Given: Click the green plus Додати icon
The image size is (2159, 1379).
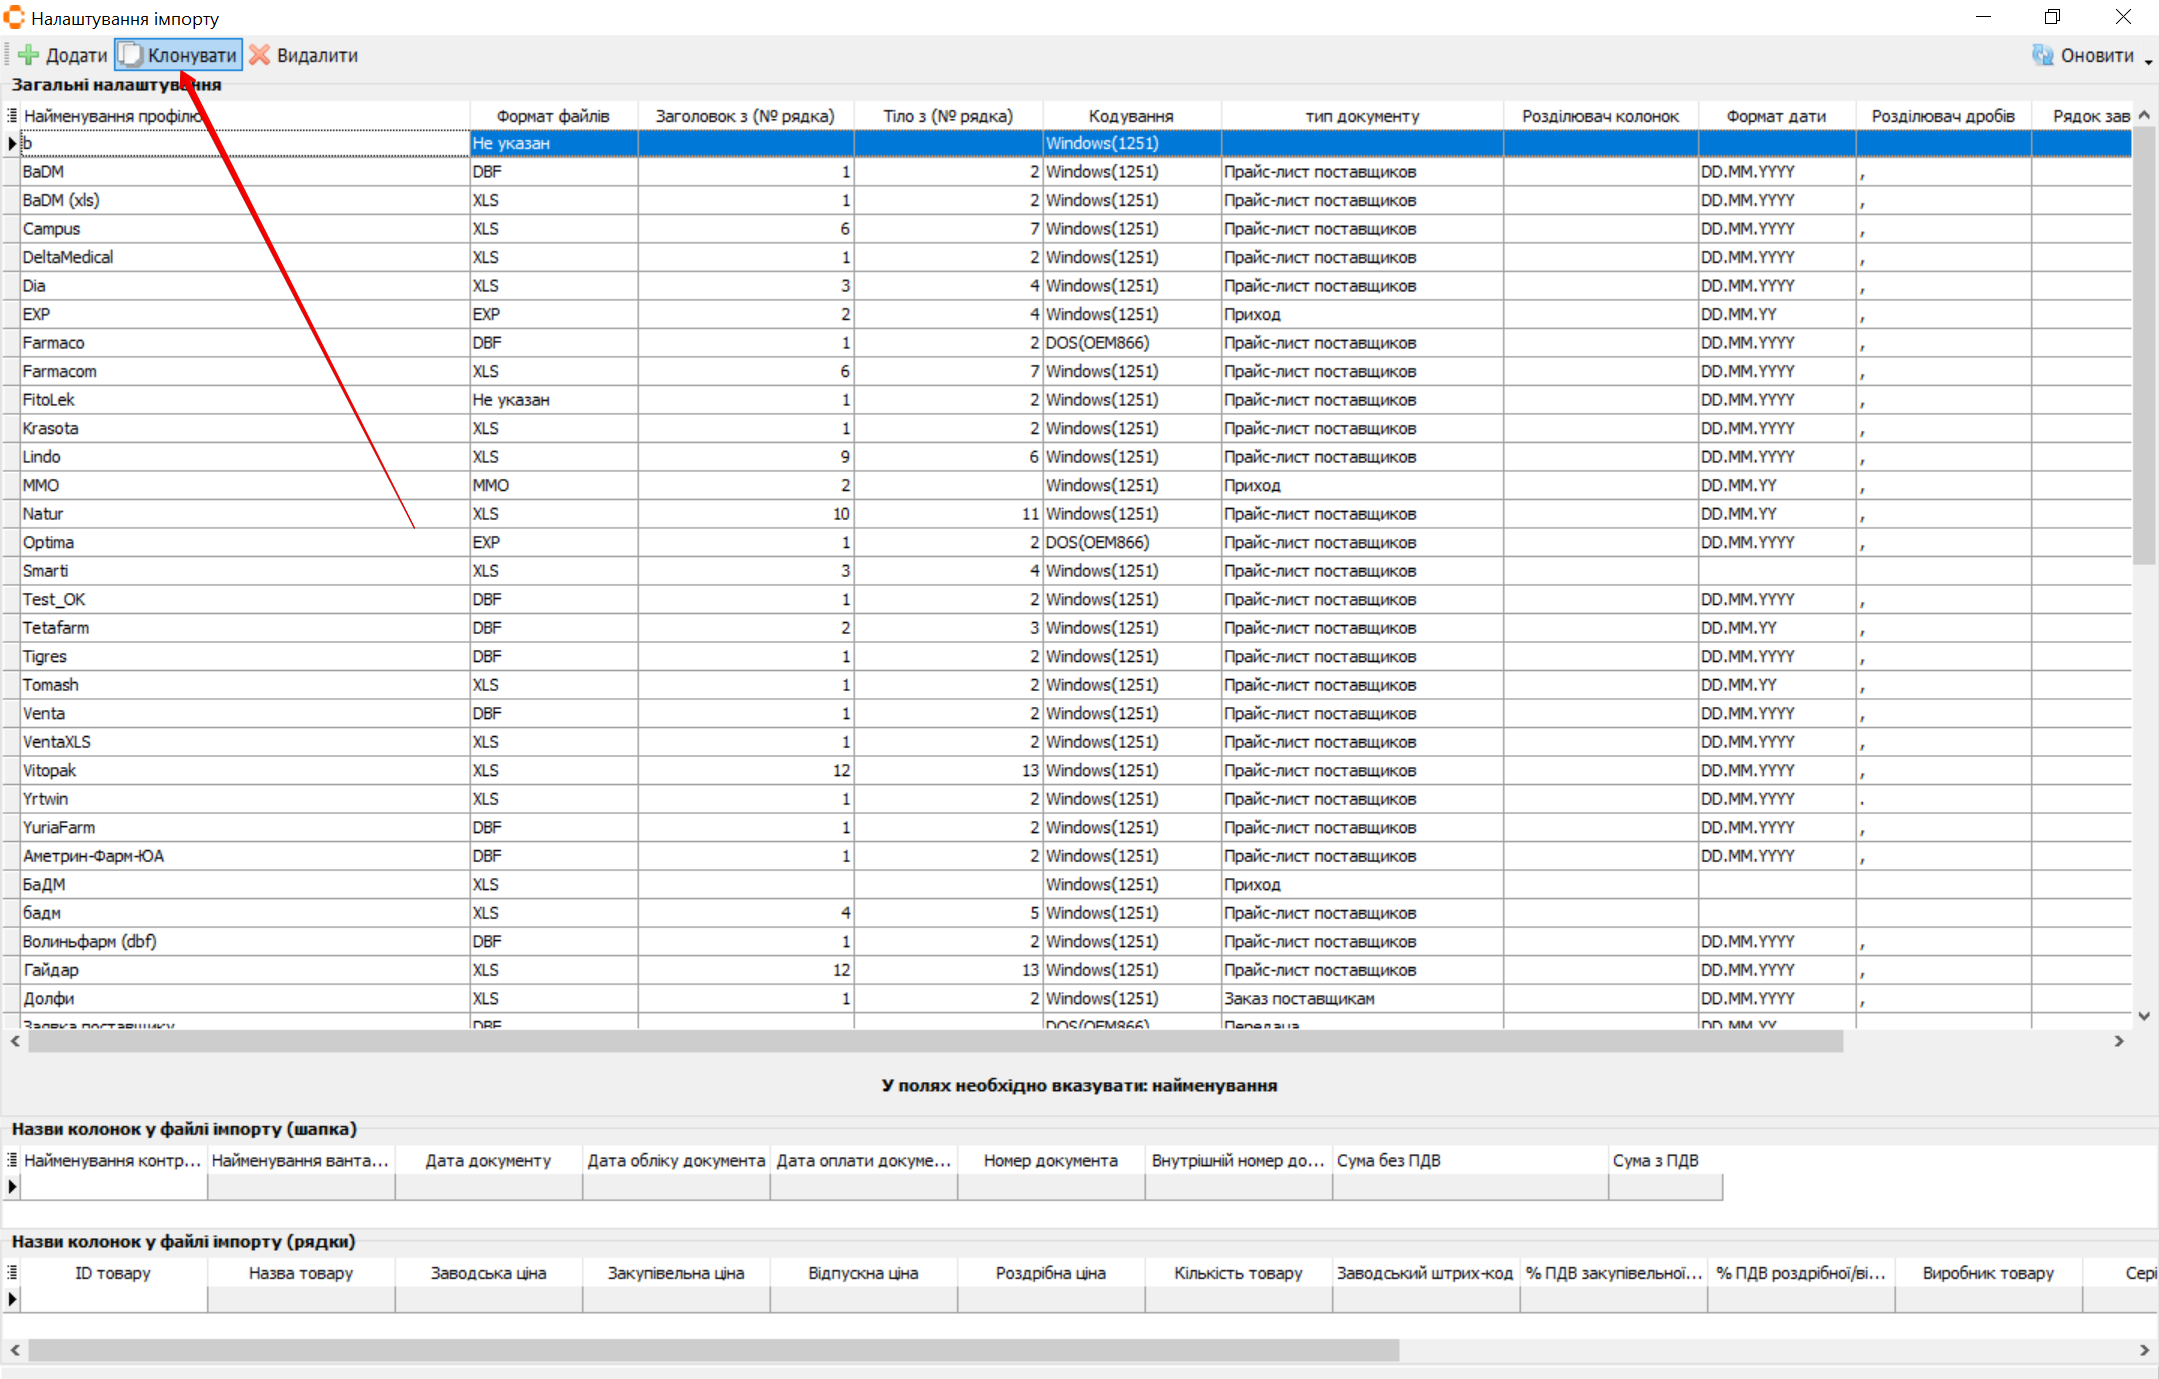Looking at the screenshot, I should pyautogui.click(x=29, y=55).
